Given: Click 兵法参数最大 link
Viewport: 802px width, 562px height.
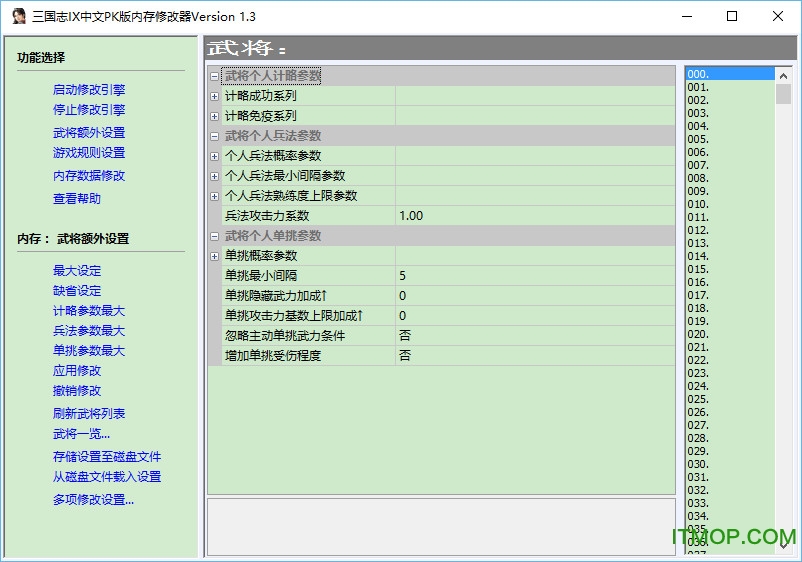Looking at the screenshot, I should coord(89,330).
